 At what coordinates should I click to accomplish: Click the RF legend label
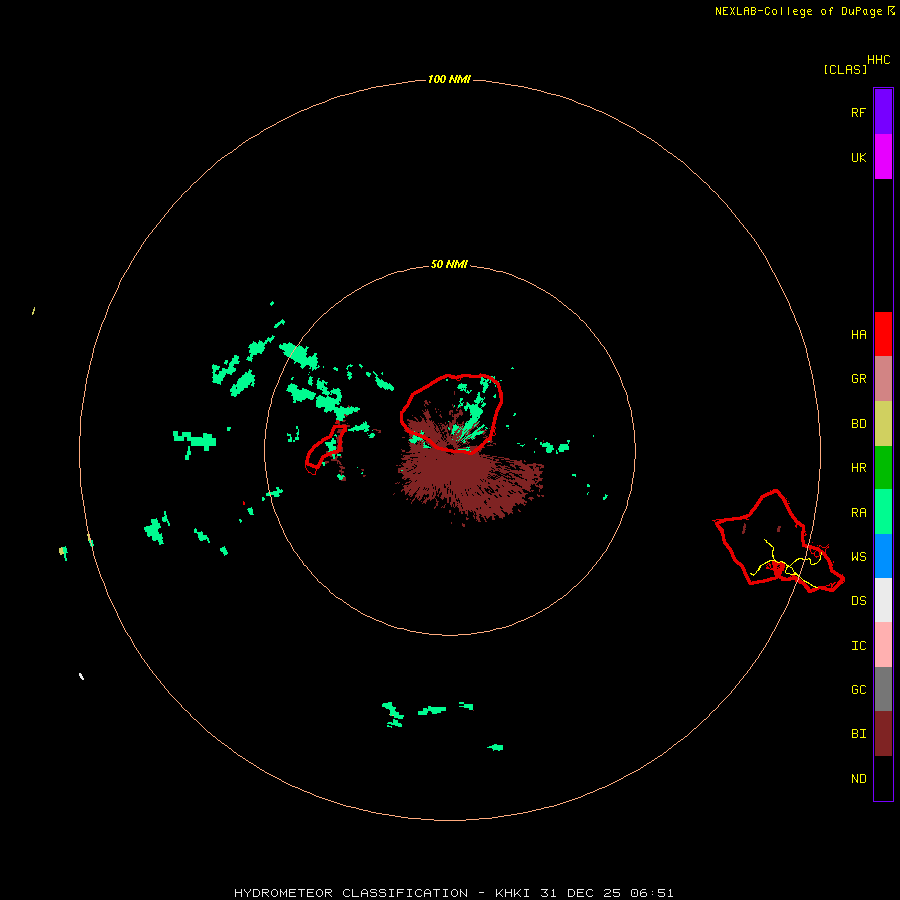[x=858, y=112]
